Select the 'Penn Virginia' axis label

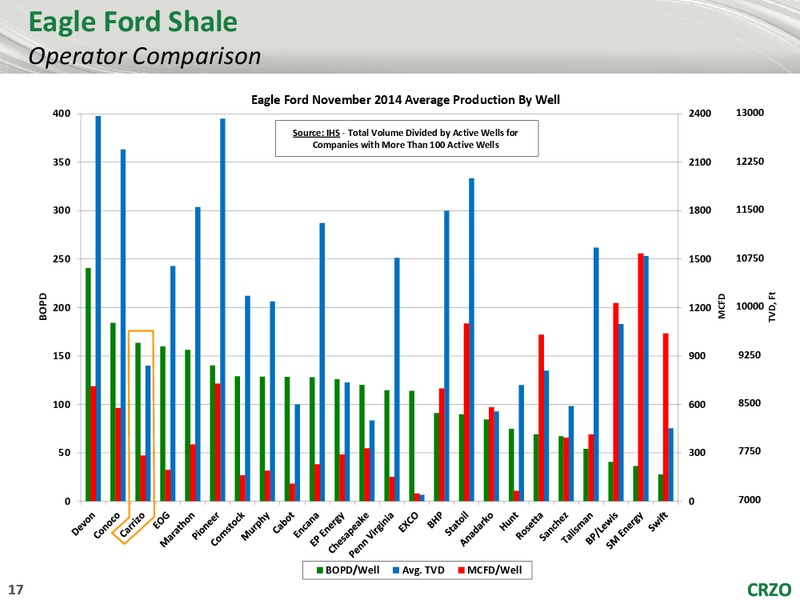click(372, 535)
